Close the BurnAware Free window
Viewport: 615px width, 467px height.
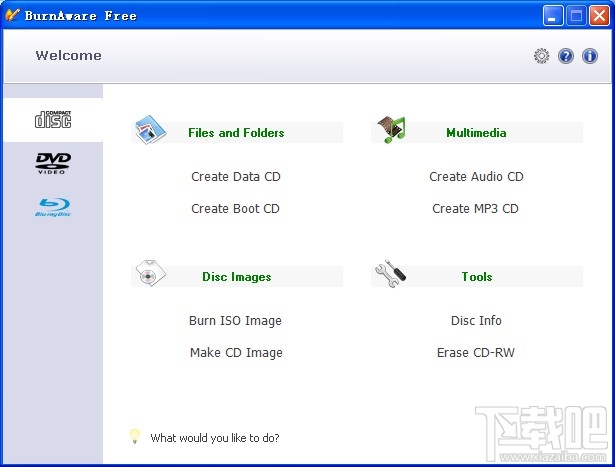(599, 16)
